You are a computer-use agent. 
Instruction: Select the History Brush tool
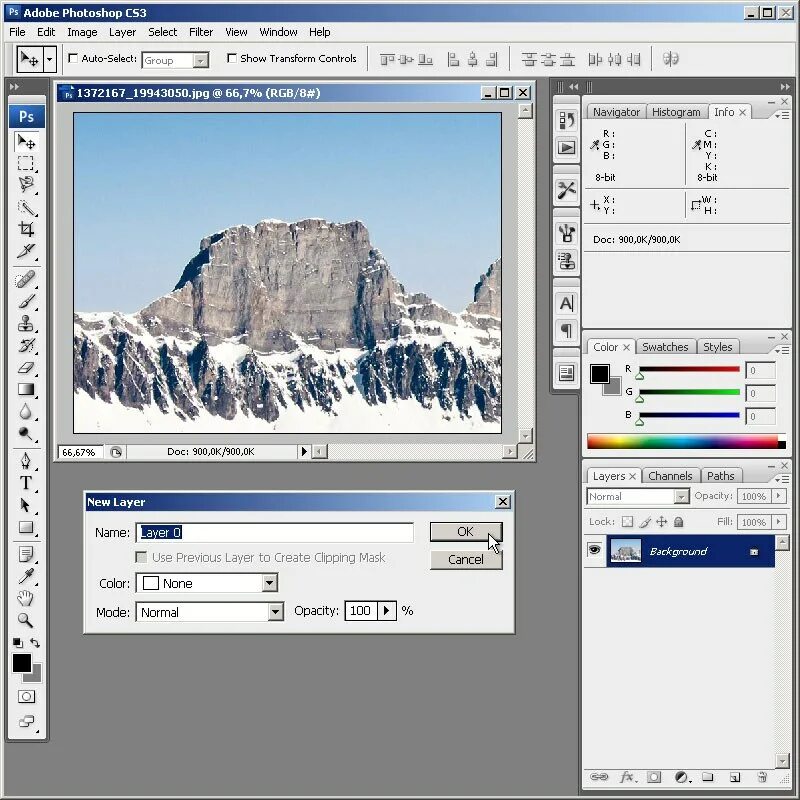(26, 345)
